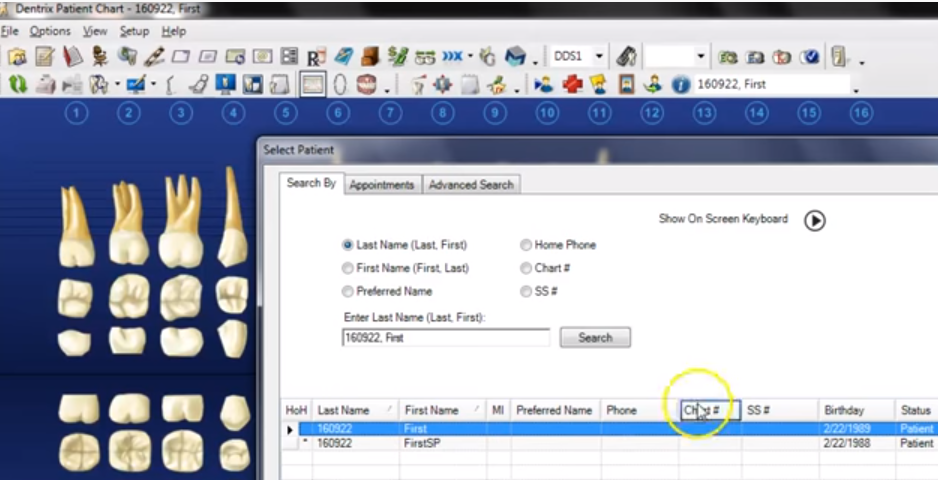Click the dollar sign ledger icon
Screen dimensions: 938x480
[398, 57]
